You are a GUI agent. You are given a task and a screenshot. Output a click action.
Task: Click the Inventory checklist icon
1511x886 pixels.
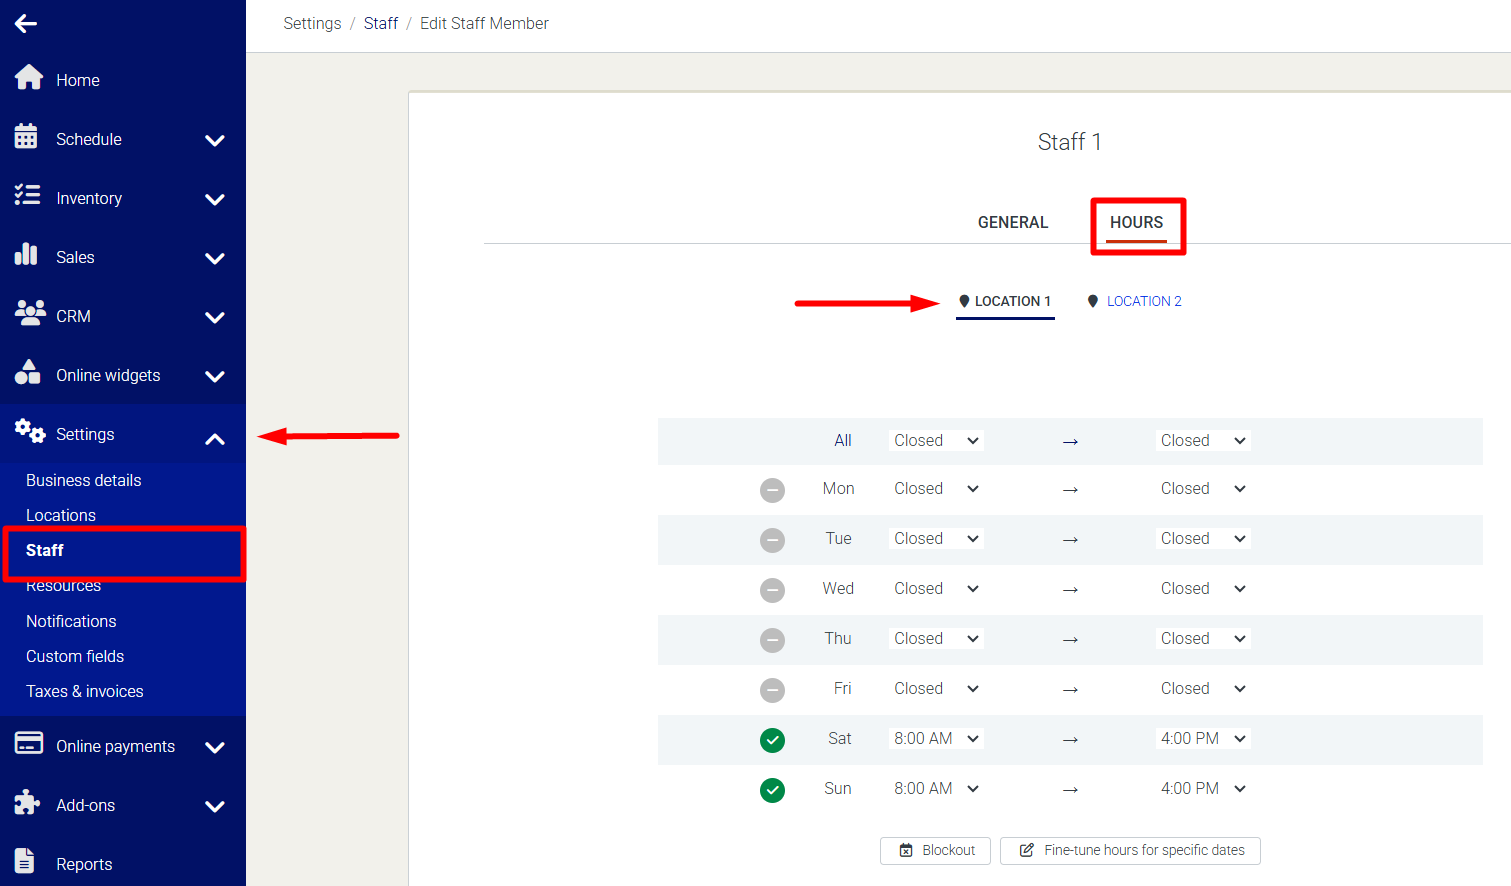click(x=27, y=196)
